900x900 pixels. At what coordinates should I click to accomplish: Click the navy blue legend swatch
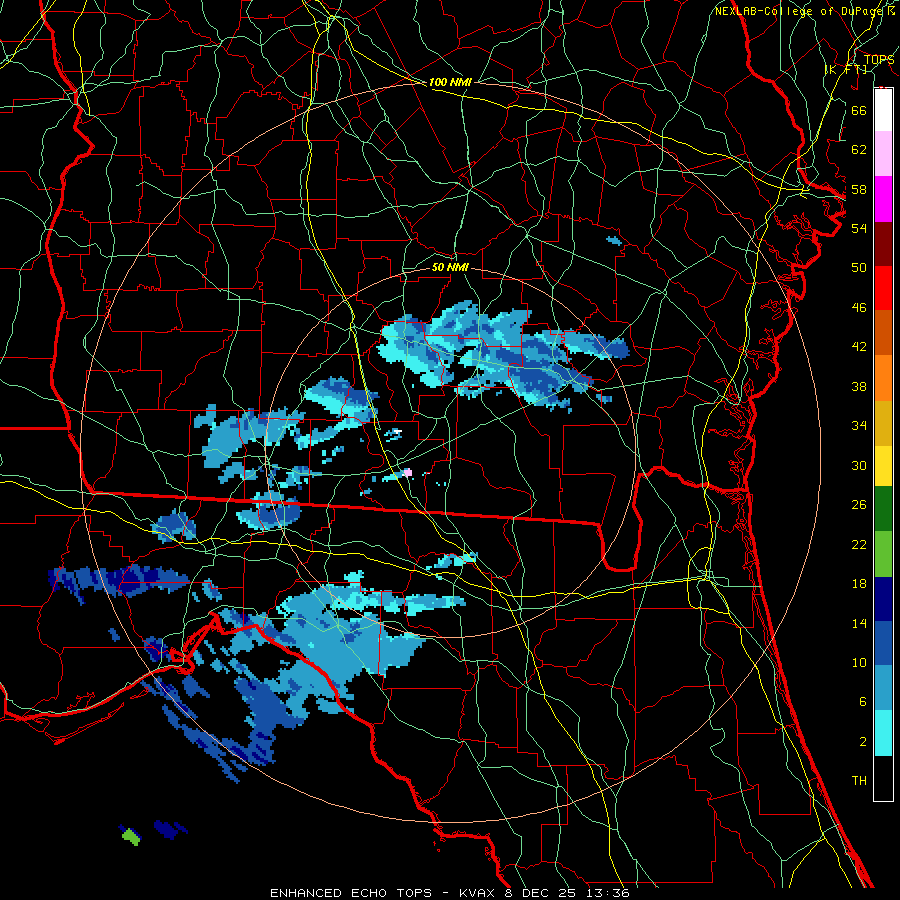(x=883, y=599)
